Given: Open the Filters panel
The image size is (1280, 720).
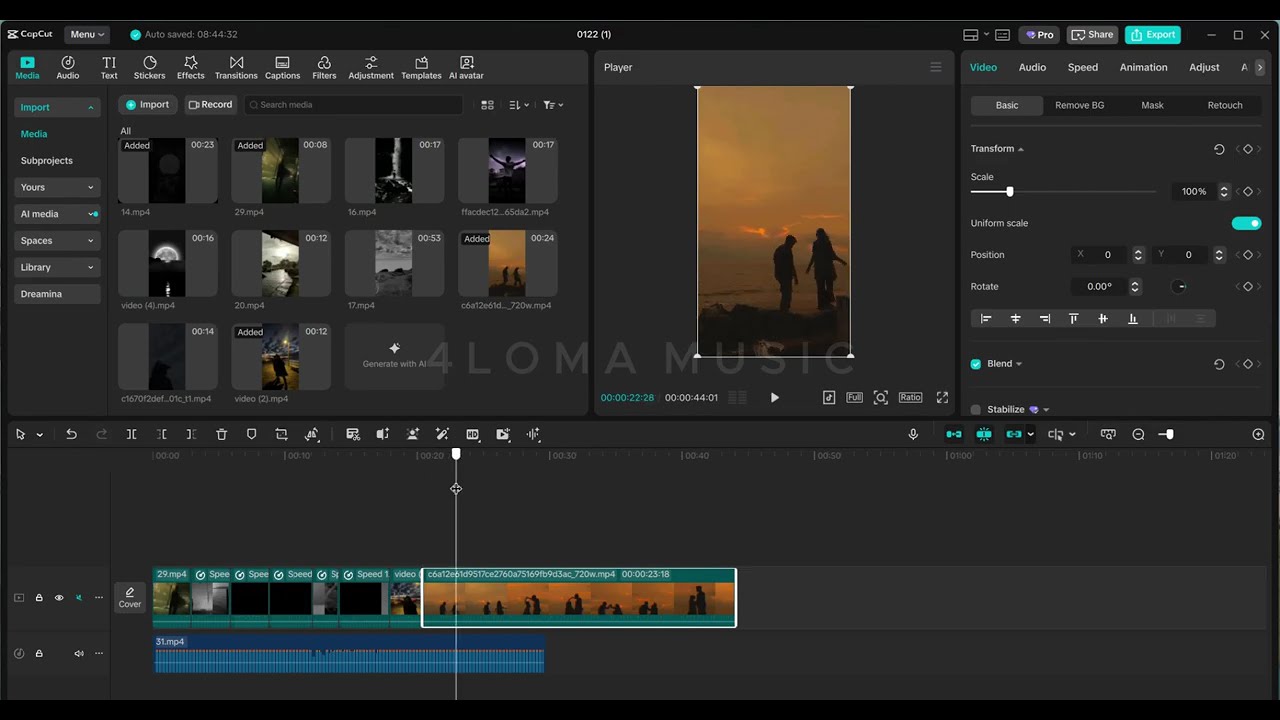Looking at the screenshot, I should click(x=324, y=68).
